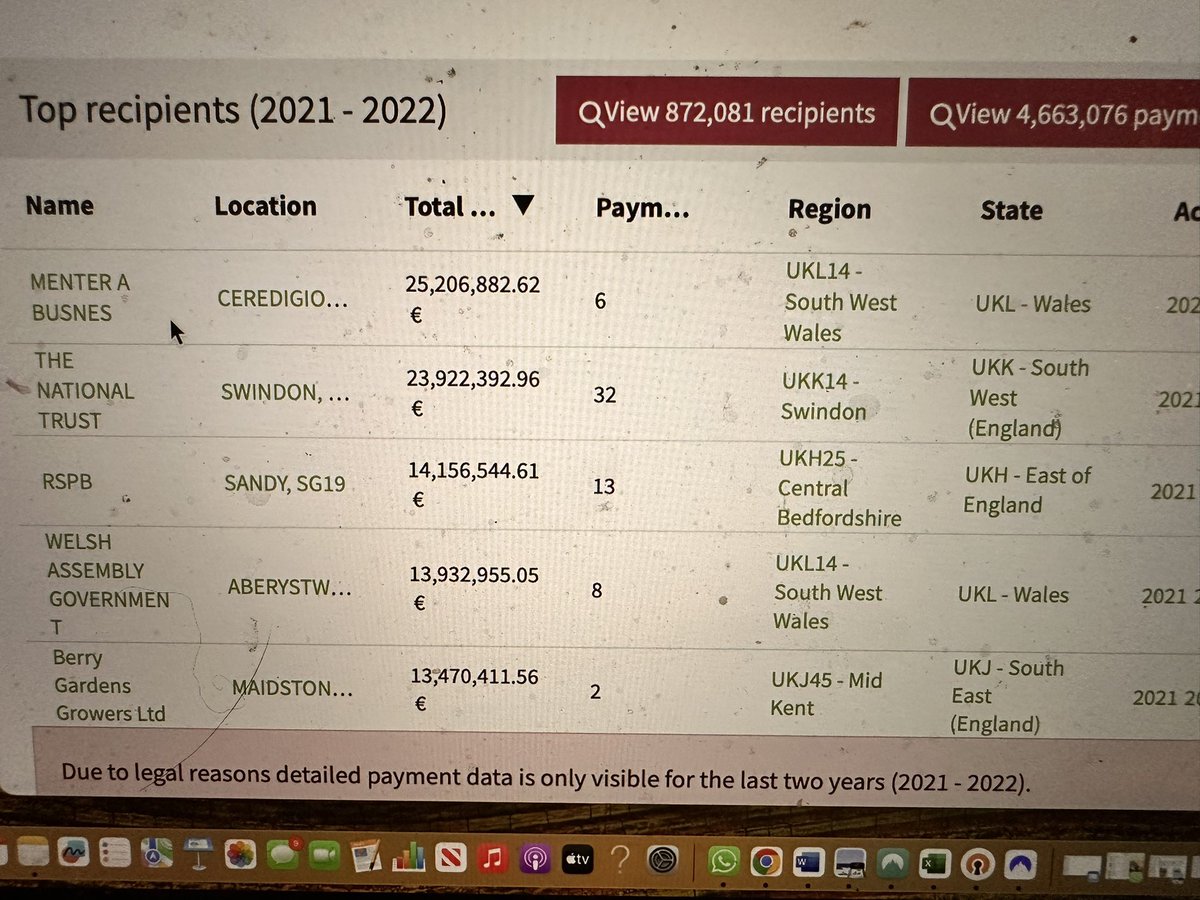Click the UKH25 - Central Bedfordshire region
Screen dimensions: 1200x900
pos(839,488)
